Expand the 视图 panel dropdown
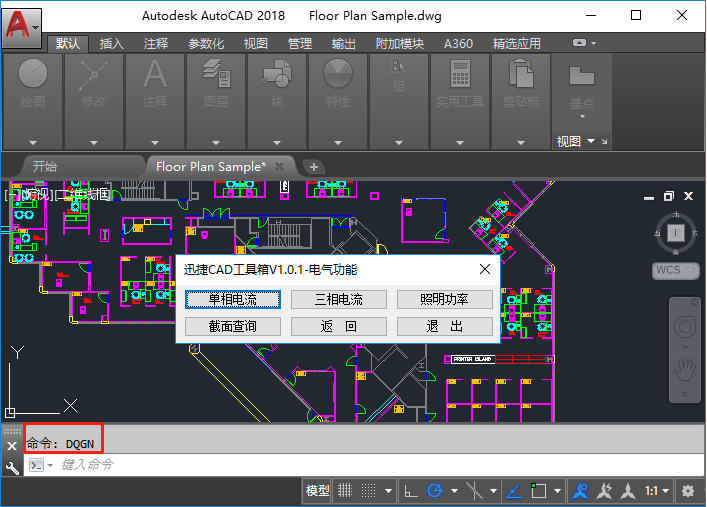 (x=591, y=141)
